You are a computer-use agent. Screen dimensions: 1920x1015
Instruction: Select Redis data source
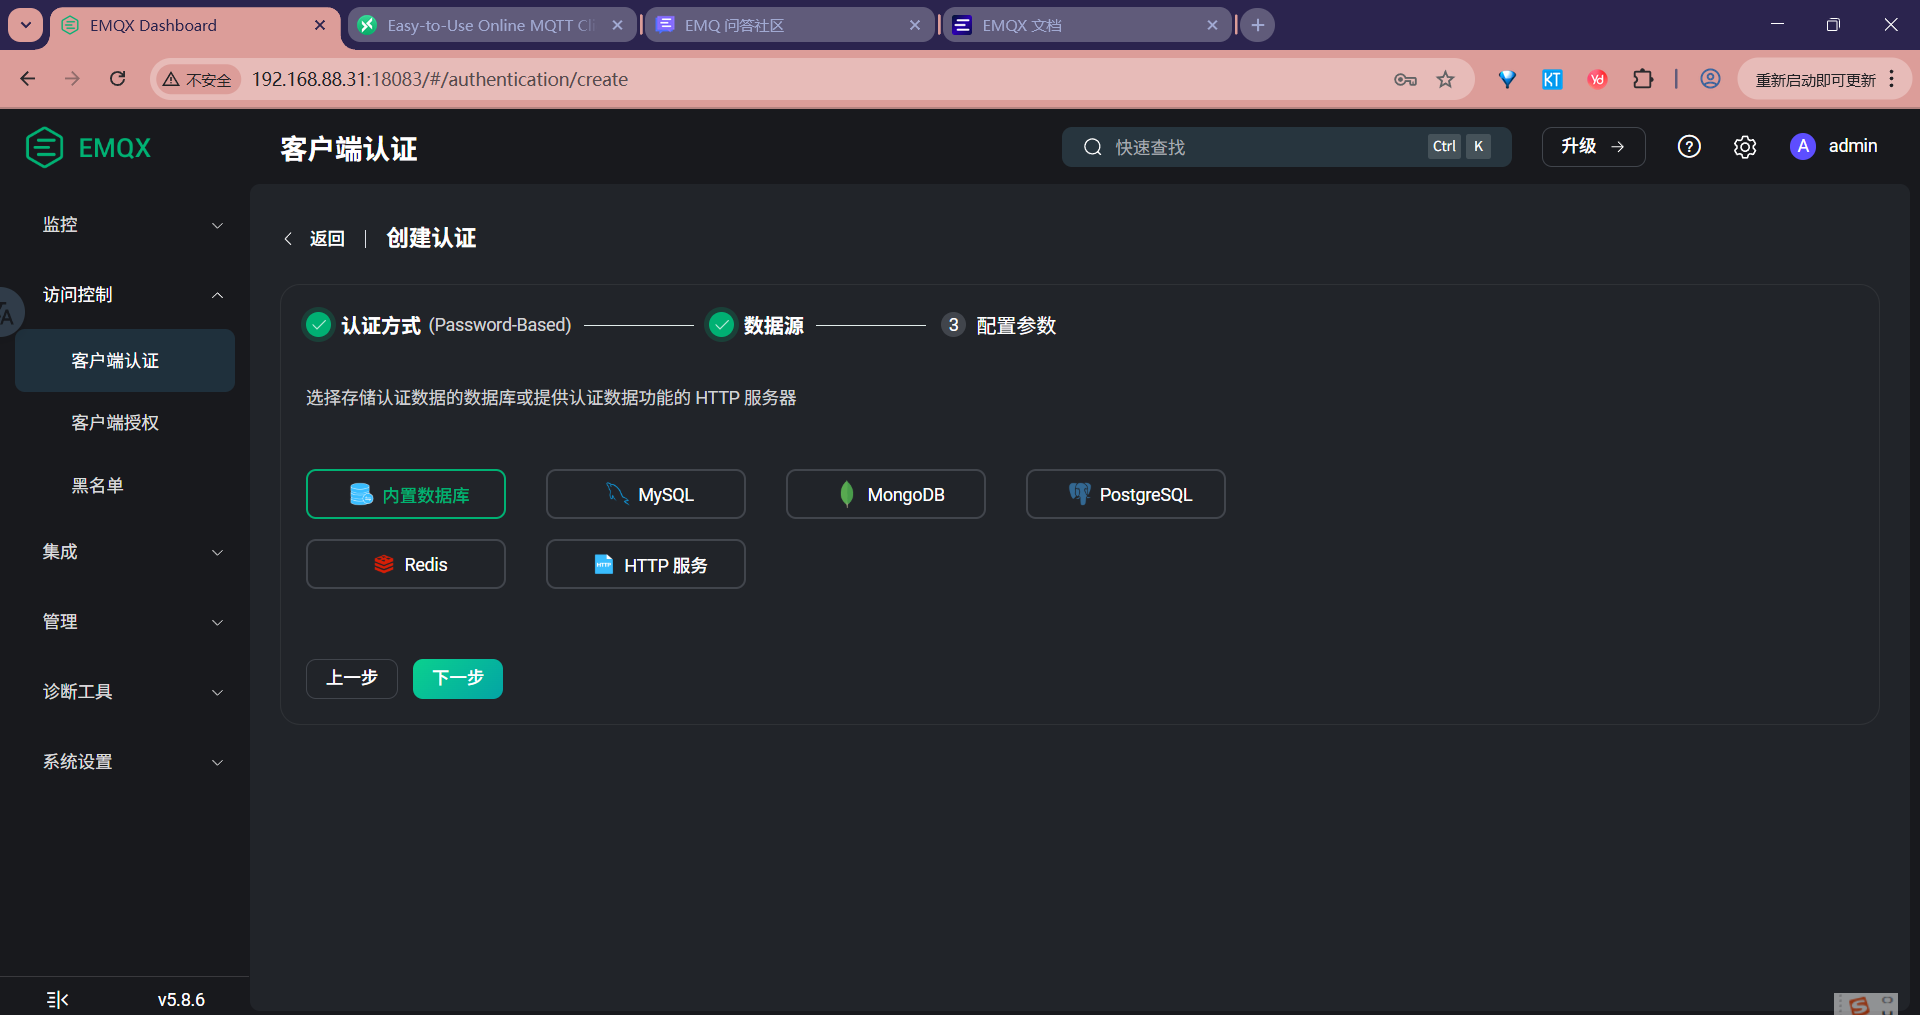[x=406, y=564]
